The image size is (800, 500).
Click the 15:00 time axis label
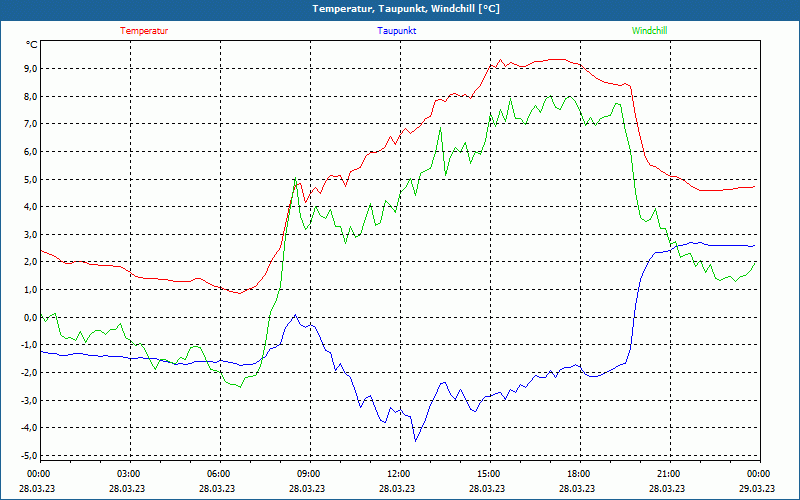[489, 474]
